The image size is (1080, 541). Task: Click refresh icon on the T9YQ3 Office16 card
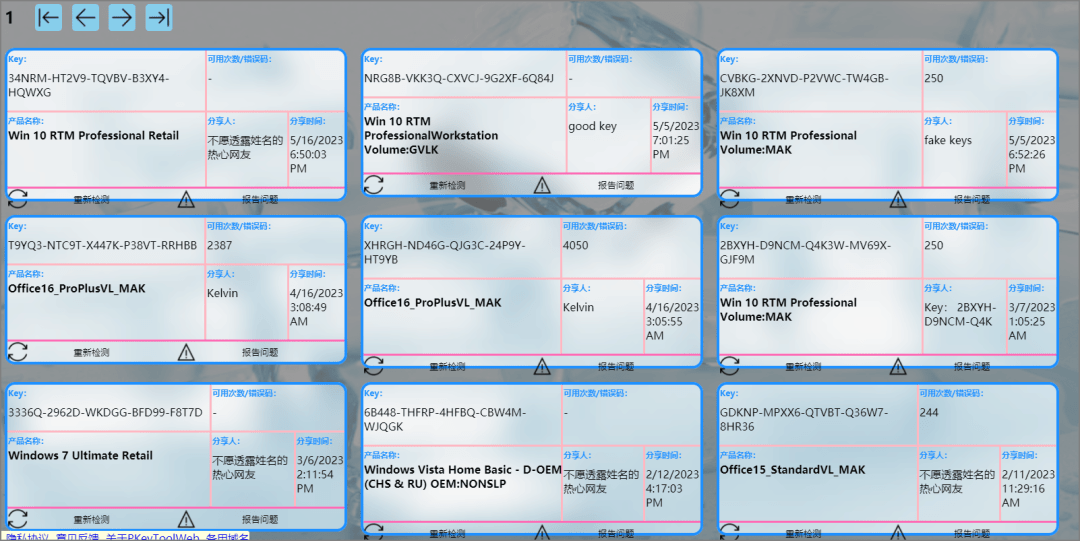(x=18, y=352)
